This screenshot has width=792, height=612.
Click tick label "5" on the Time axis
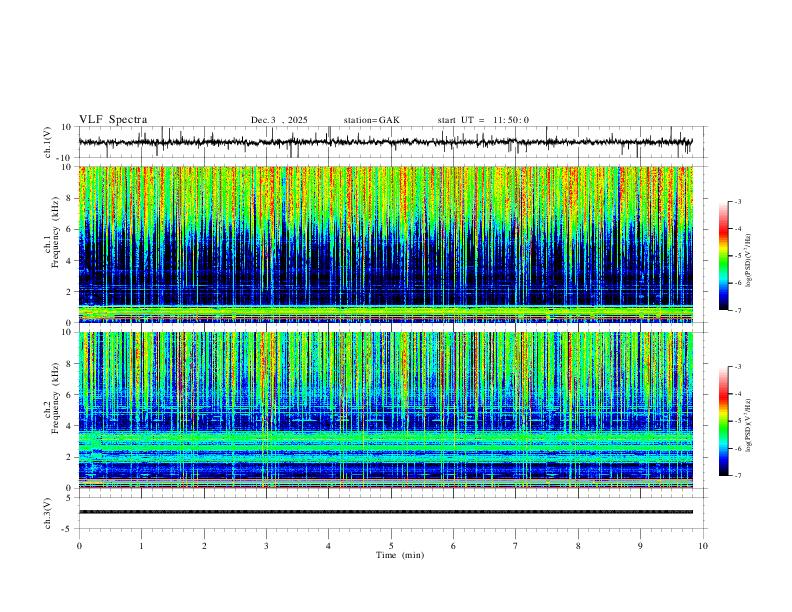click(x=391, y=546)
